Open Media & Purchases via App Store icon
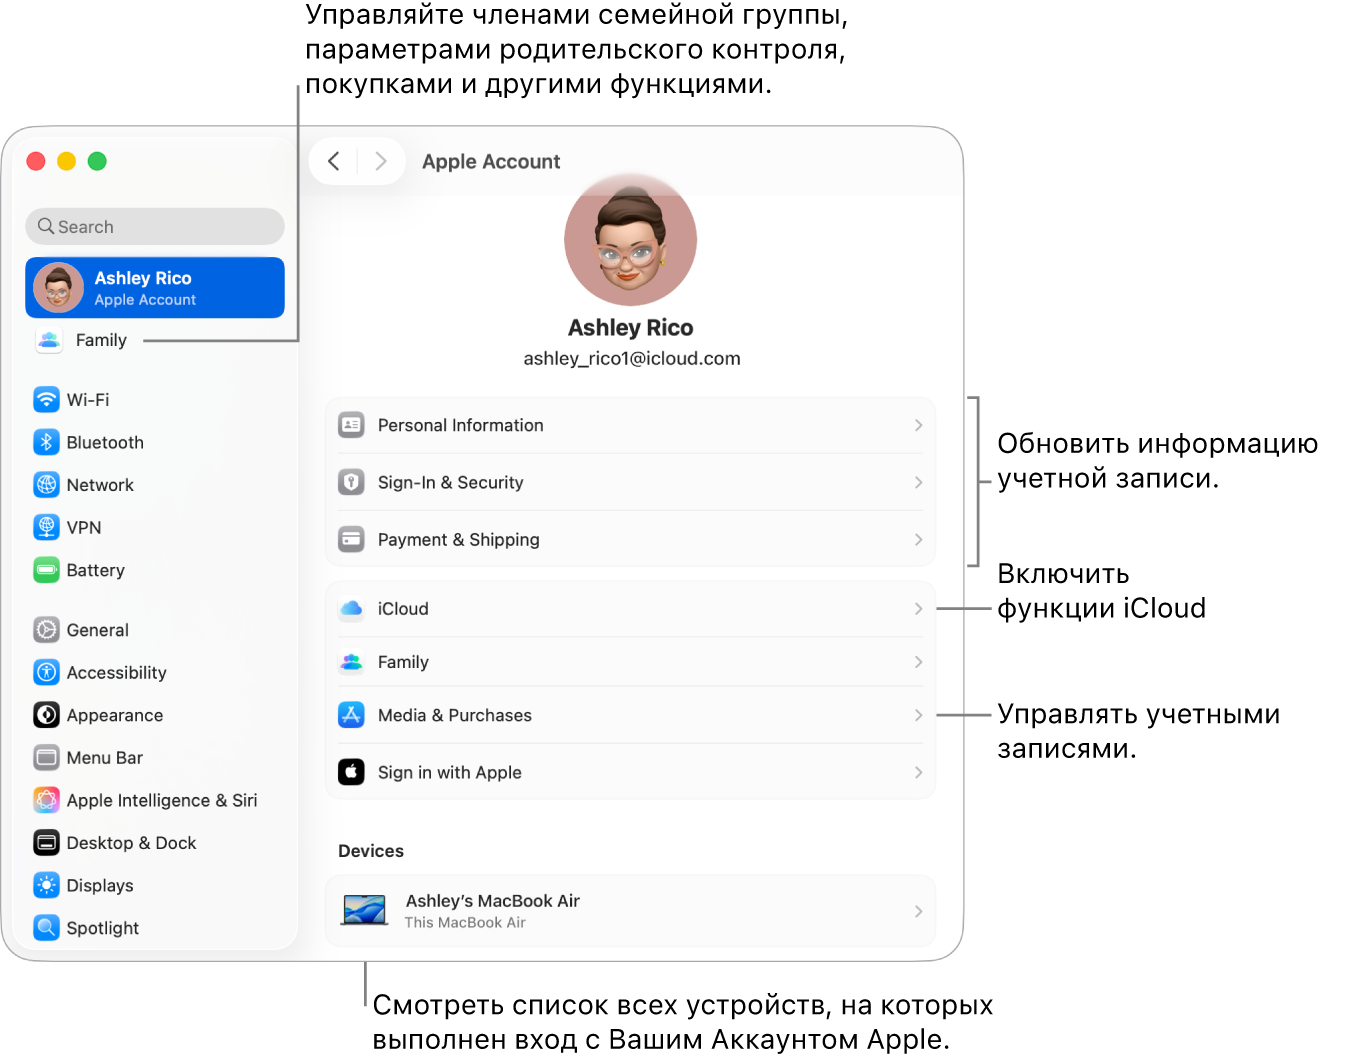The width and height of the screenshot is (1346, 1059). [351, 715]
